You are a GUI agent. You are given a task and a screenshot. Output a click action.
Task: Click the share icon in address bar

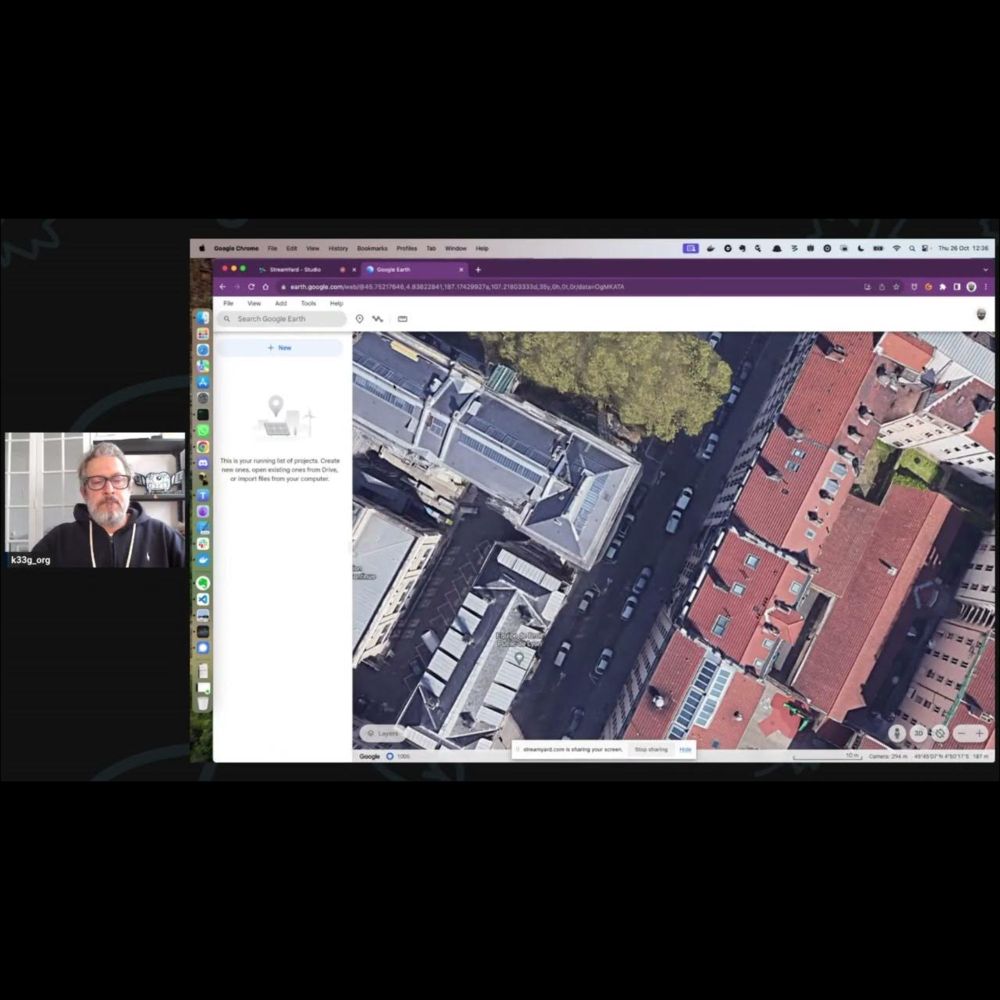pyautogui.click(x=882, y=287)
